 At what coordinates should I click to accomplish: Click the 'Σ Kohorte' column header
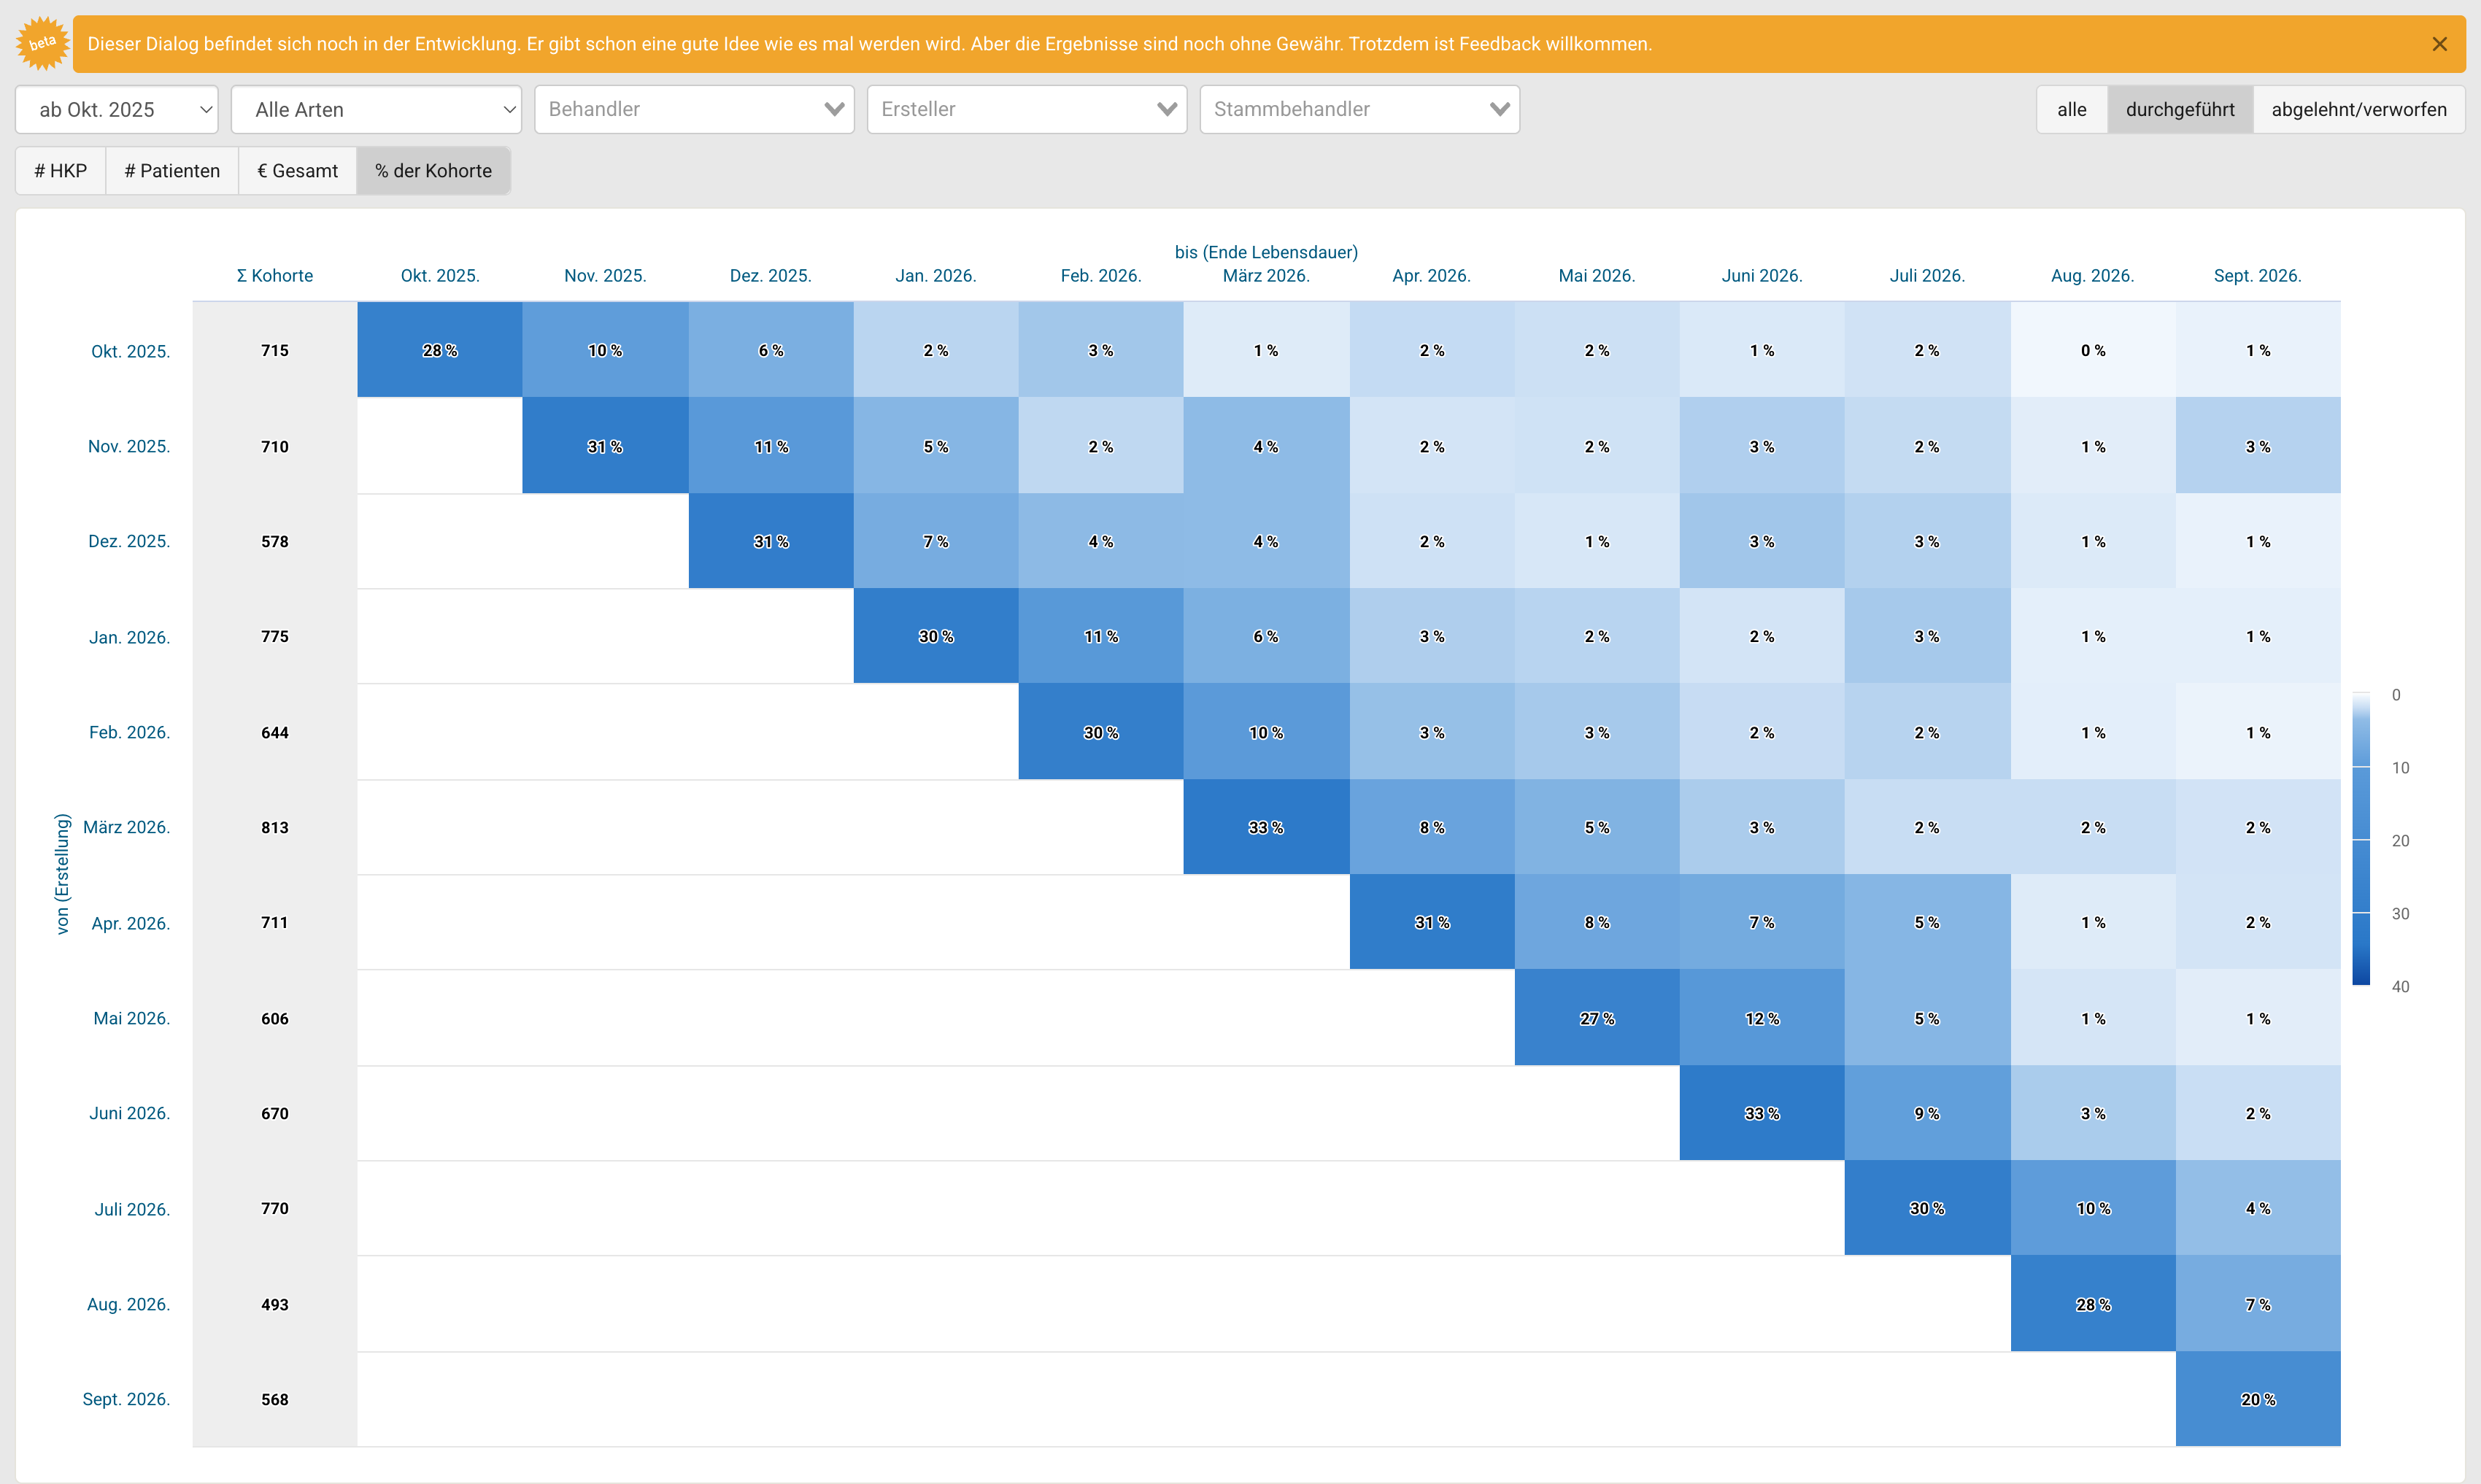click(x=275, y=276)
